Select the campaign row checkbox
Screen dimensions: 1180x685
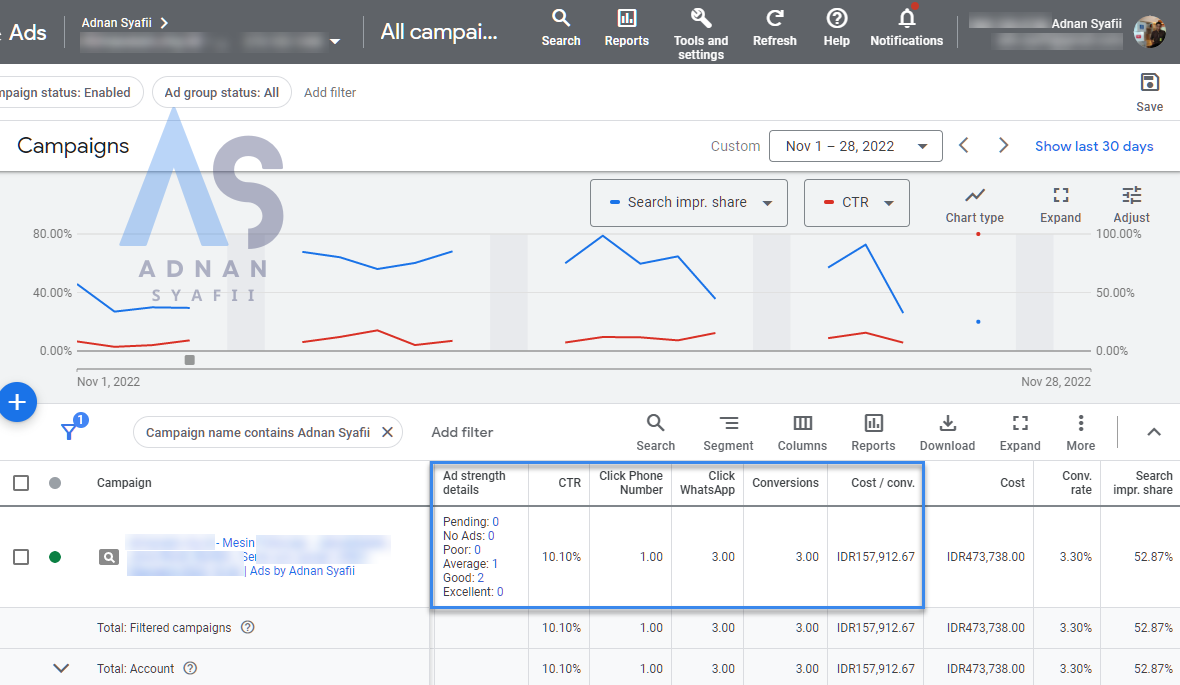coord(21,557)
